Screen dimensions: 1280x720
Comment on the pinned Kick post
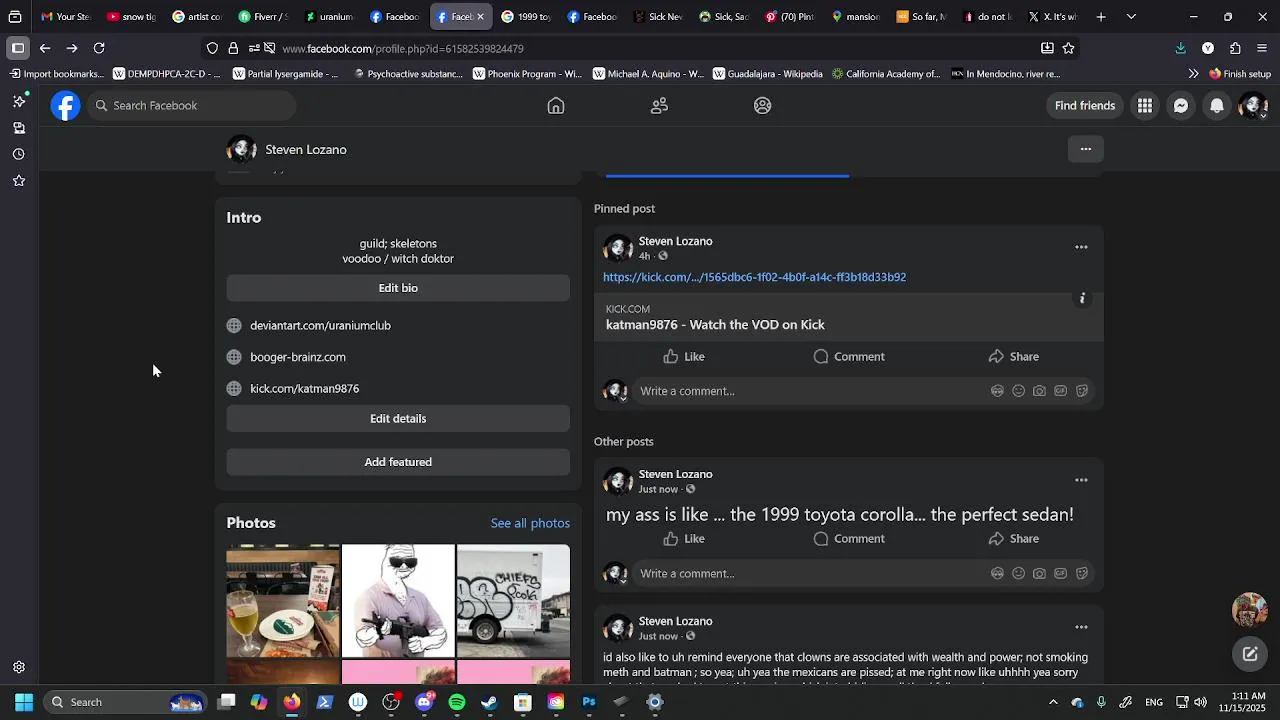pos(849,357)
